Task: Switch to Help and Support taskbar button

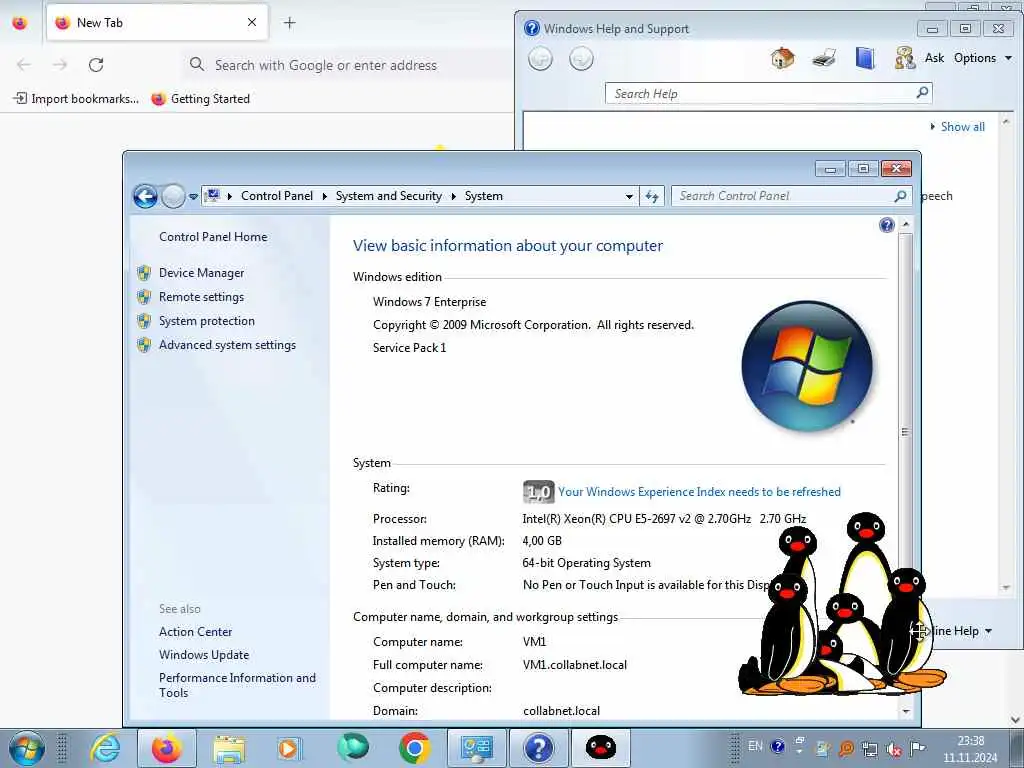Action: click(538, 748)
